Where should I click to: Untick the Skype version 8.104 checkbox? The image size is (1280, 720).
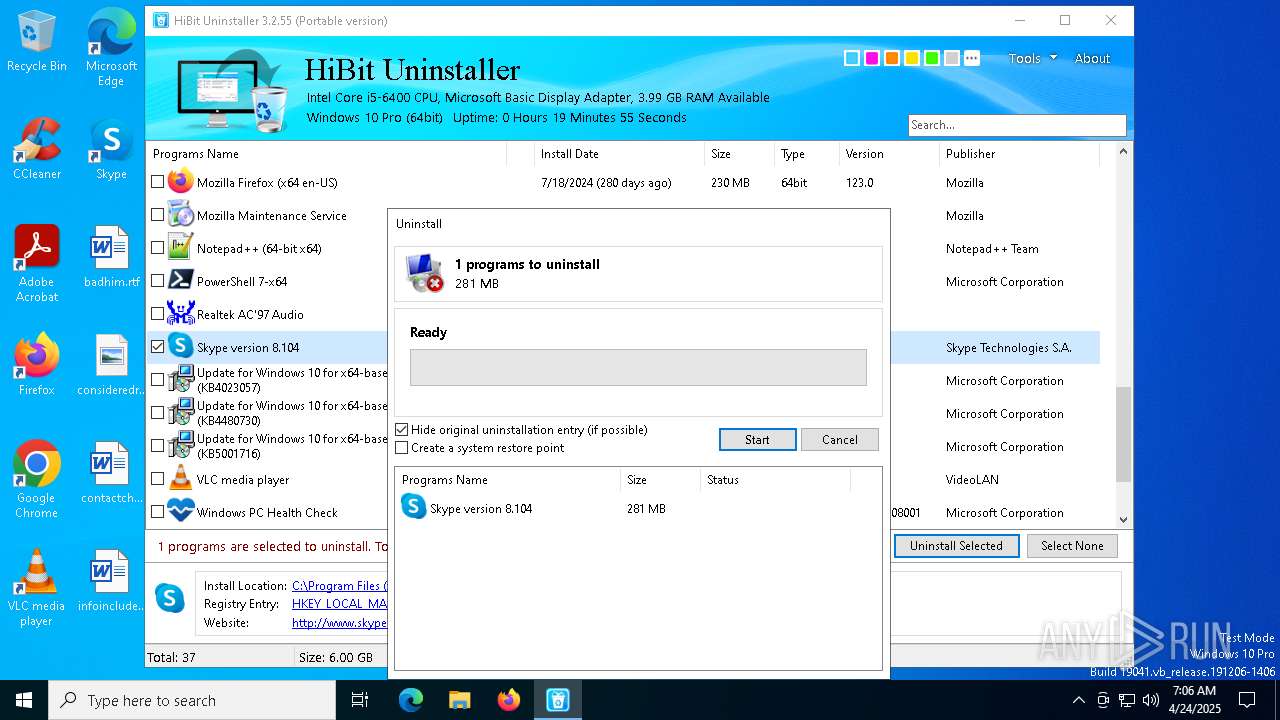(x=157, y=347)
